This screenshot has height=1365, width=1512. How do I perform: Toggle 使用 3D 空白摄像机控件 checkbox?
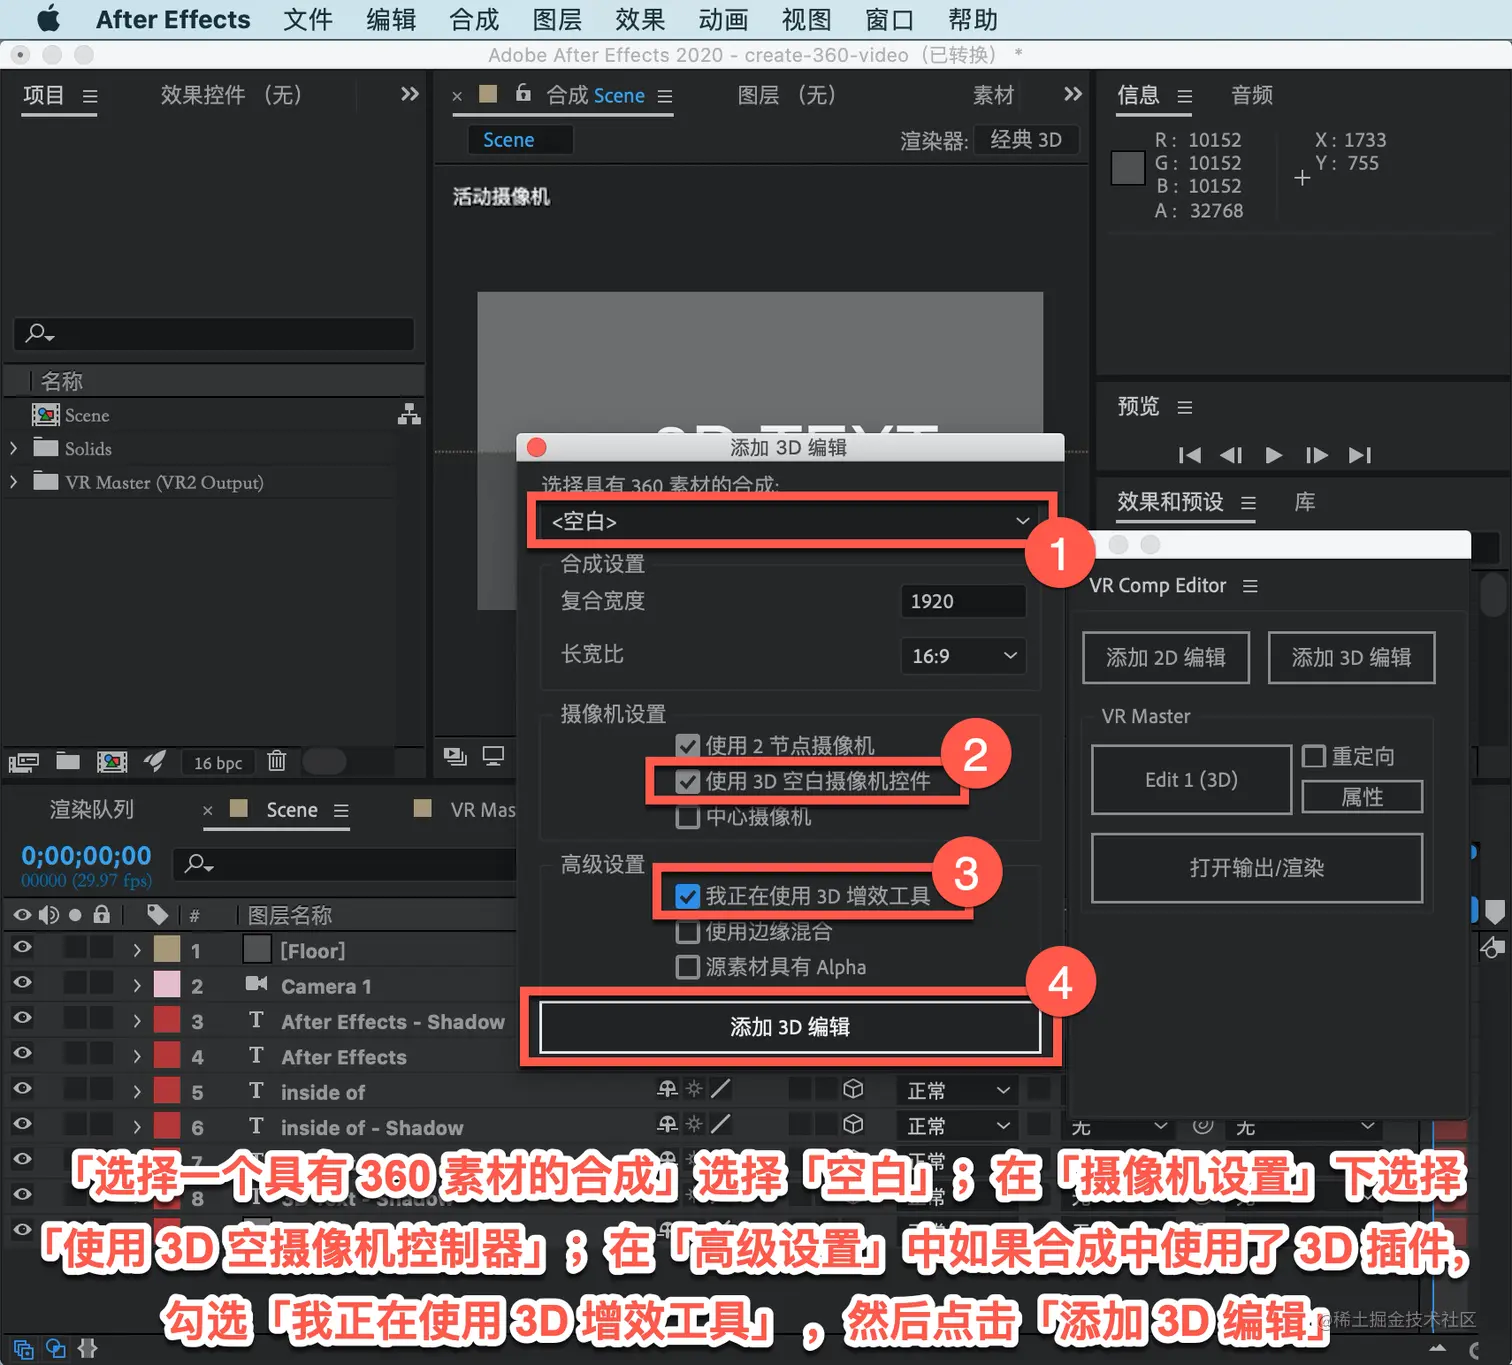pyautogui.click(x=687, y=781)
